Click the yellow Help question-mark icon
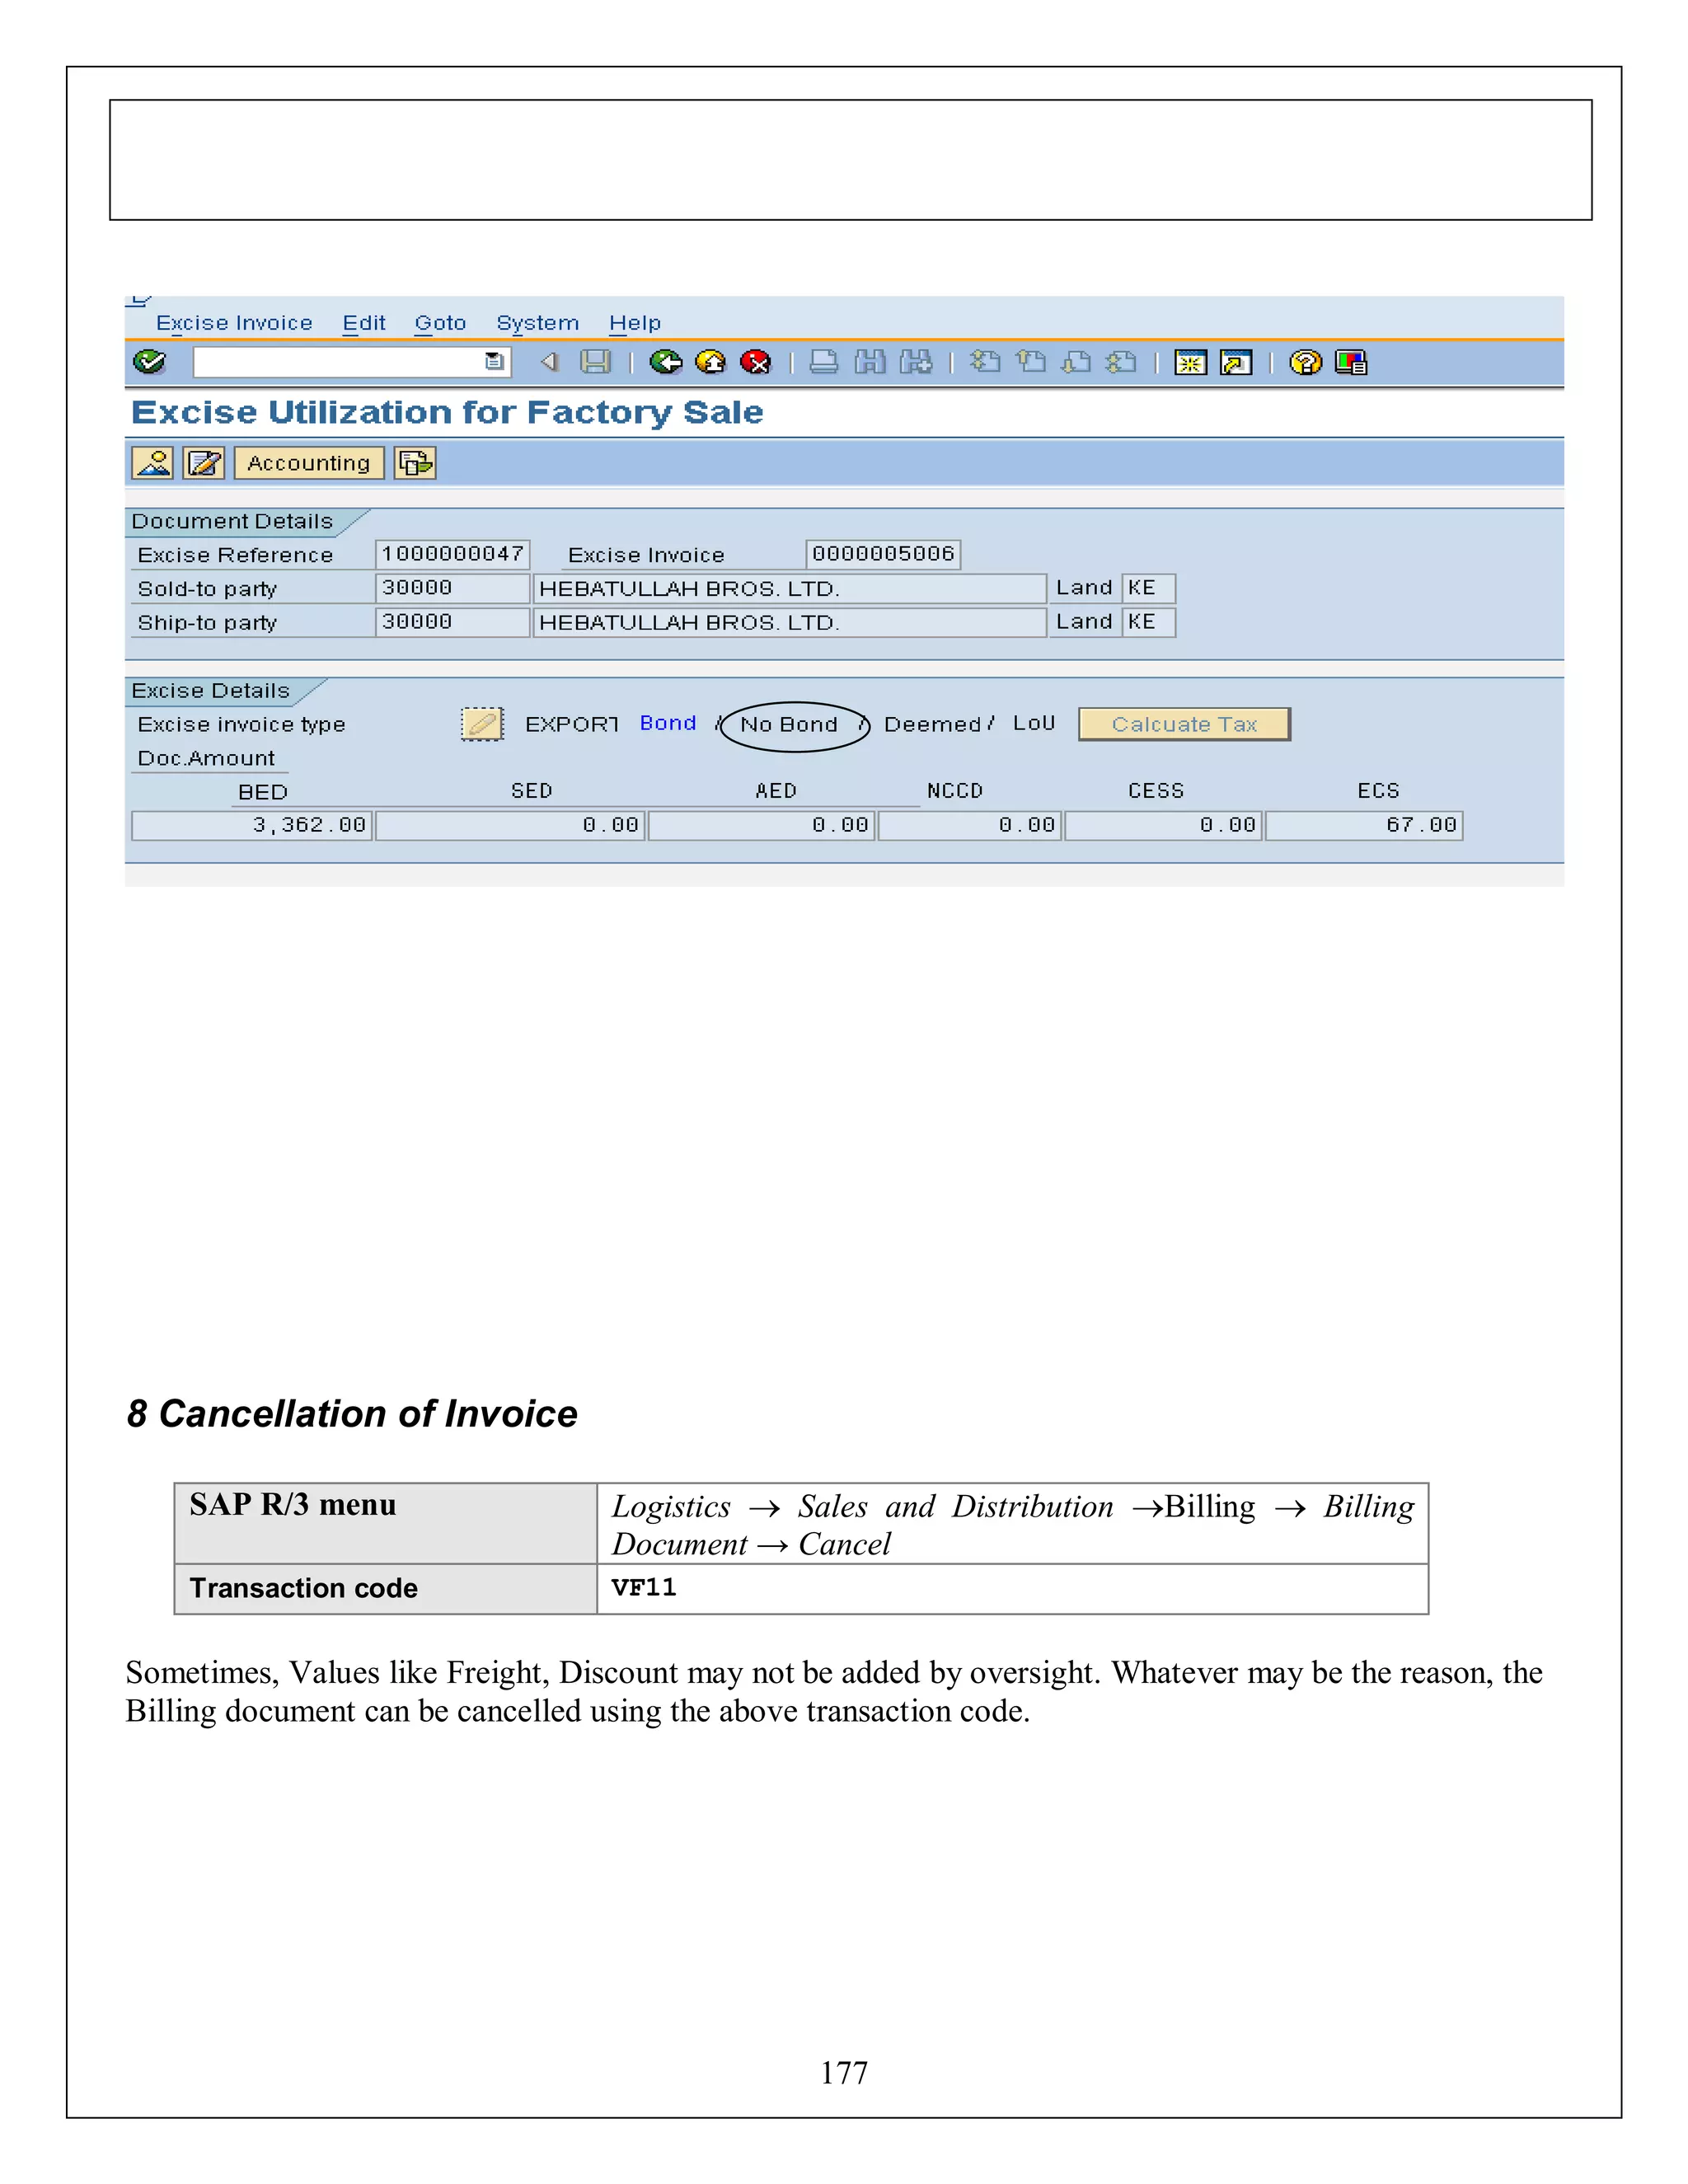The width and height of the screenshot is (1688, 2184). (x=1305, y=362)
